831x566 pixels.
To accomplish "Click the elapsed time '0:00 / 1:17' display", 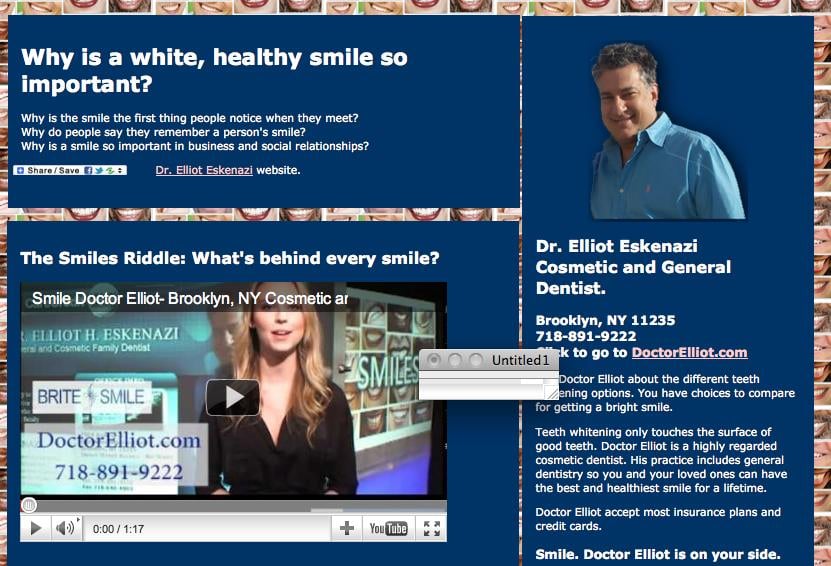I will click(x=118, y=529).
